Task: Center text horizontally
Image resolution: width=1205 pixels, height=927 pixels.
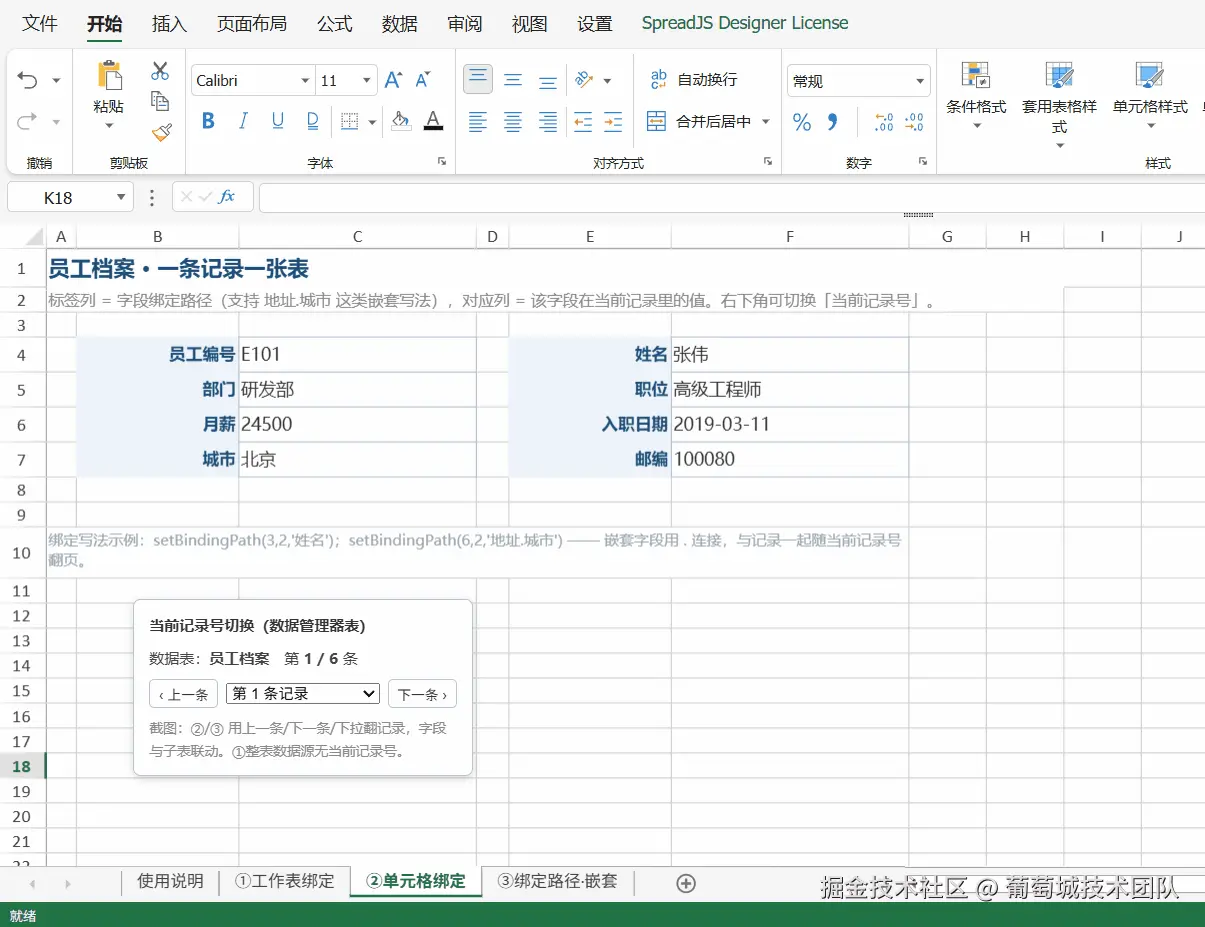Action: pos(513,122)
